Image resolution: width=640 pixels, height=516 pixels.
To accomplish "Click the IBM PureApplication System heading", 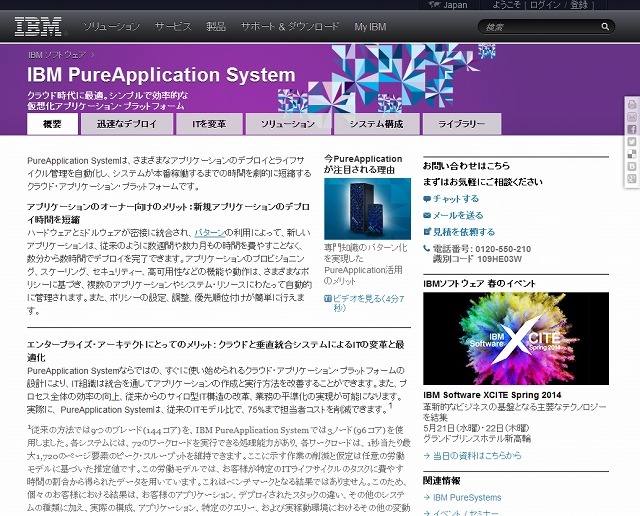I will click(161, 75).
